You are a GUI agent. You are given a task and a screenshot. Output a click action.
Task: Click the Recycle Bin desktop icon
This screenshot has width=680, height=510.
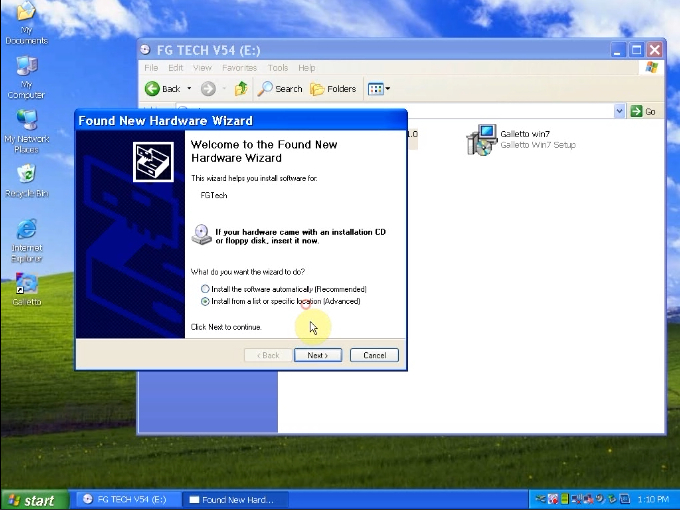(x=26, y=181)
